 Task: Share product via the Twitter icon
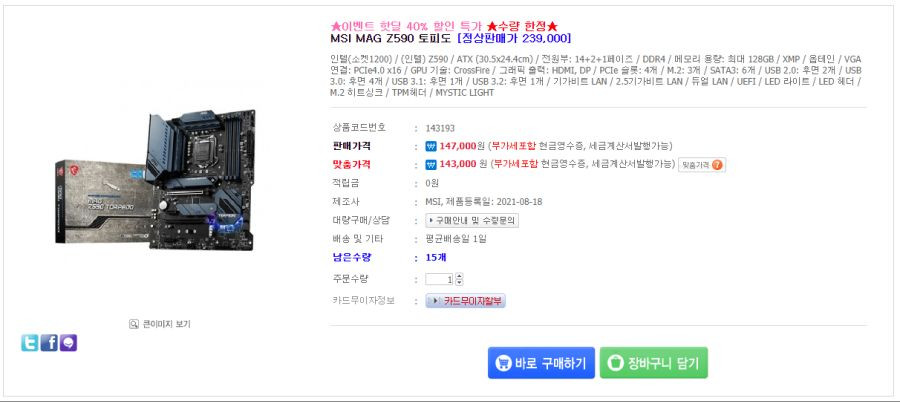29,343
